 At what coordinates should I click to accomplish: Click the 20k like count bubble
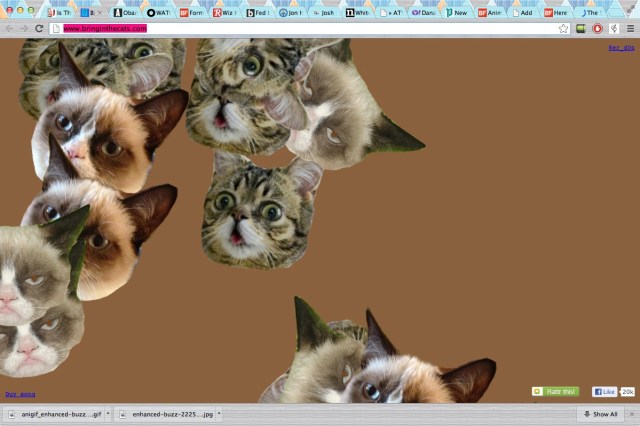tap(627, 392)
